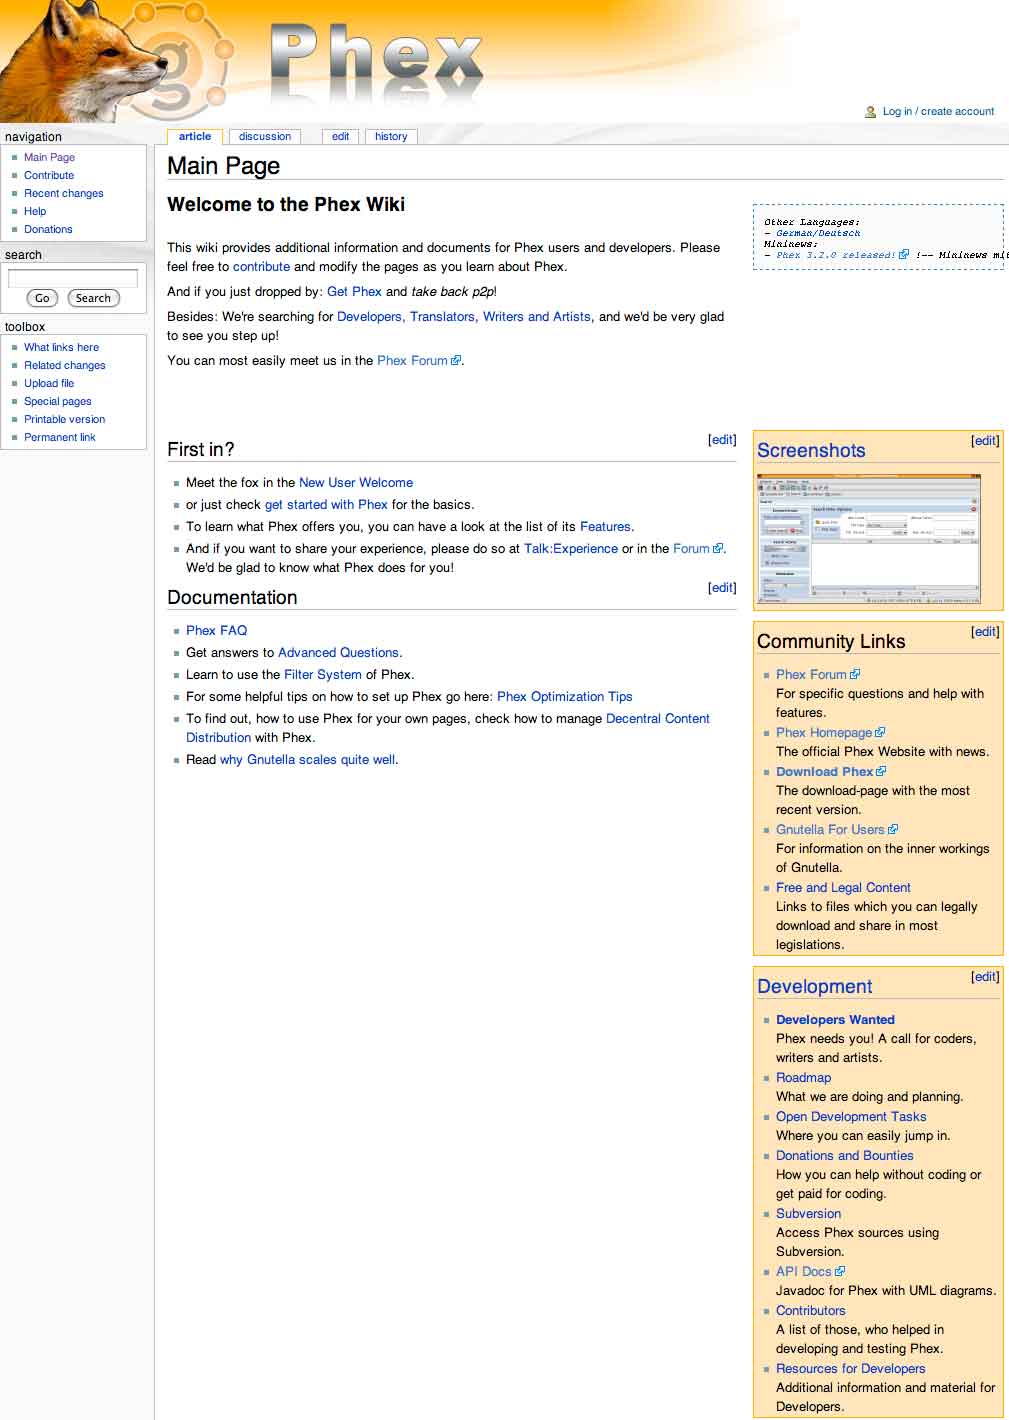Viewport: 1009px width, 1420px height.
Task: Open the Phex FAQ link
Action: coord(216,631)
